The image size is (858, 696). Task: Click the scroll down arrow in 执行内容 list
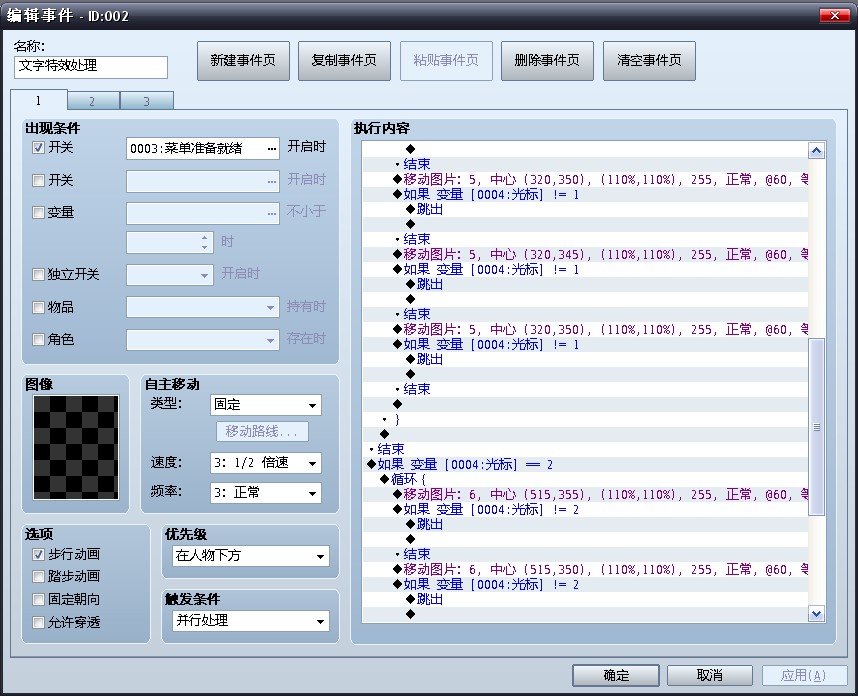(x=816, y=614)
